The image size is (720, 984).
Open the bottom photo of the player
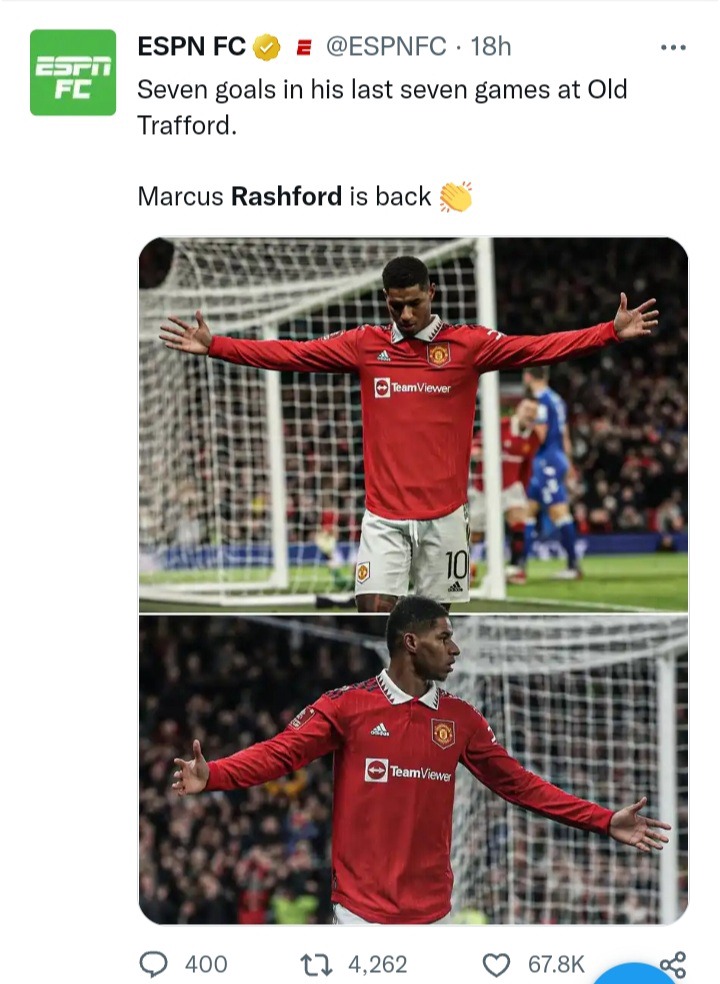(413, 769)
